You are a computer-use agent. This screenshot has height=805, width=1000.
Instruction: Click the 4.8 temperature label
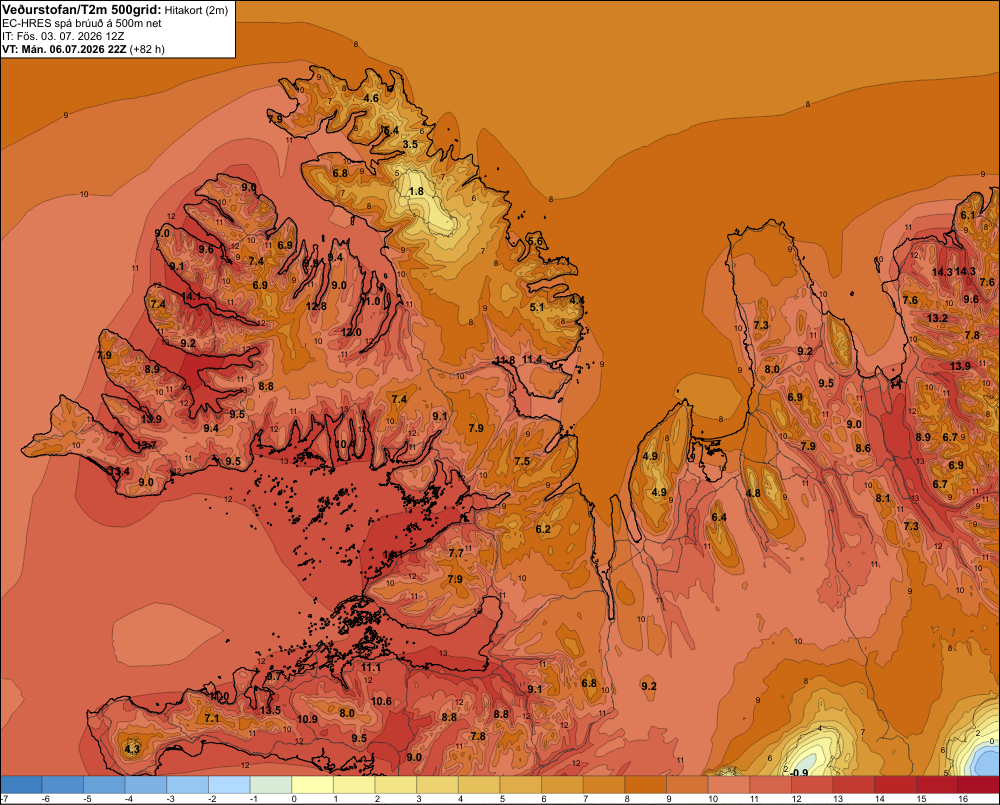pyautogui.click(x=753, y=493)
